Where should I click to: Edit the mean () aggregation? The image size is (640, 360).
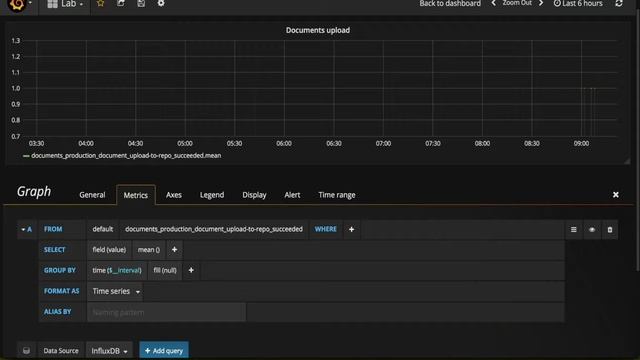[149, 250]
